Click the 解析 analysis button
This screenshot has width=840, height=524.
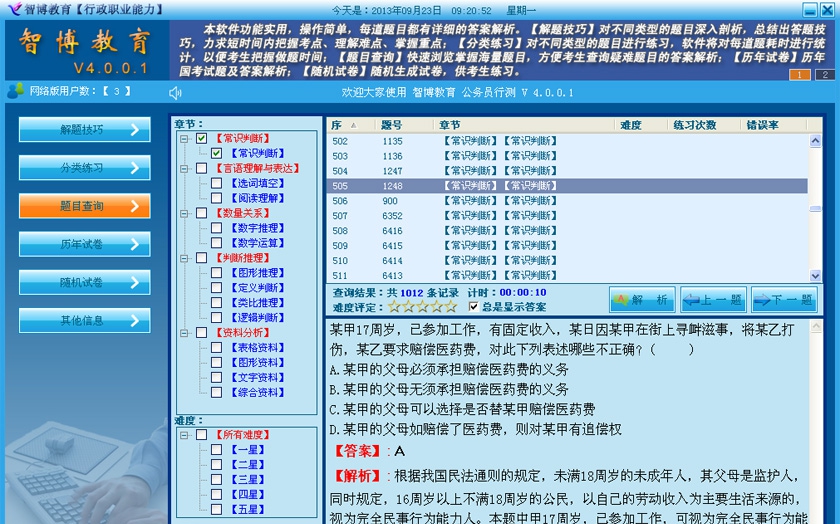point(642,300)
